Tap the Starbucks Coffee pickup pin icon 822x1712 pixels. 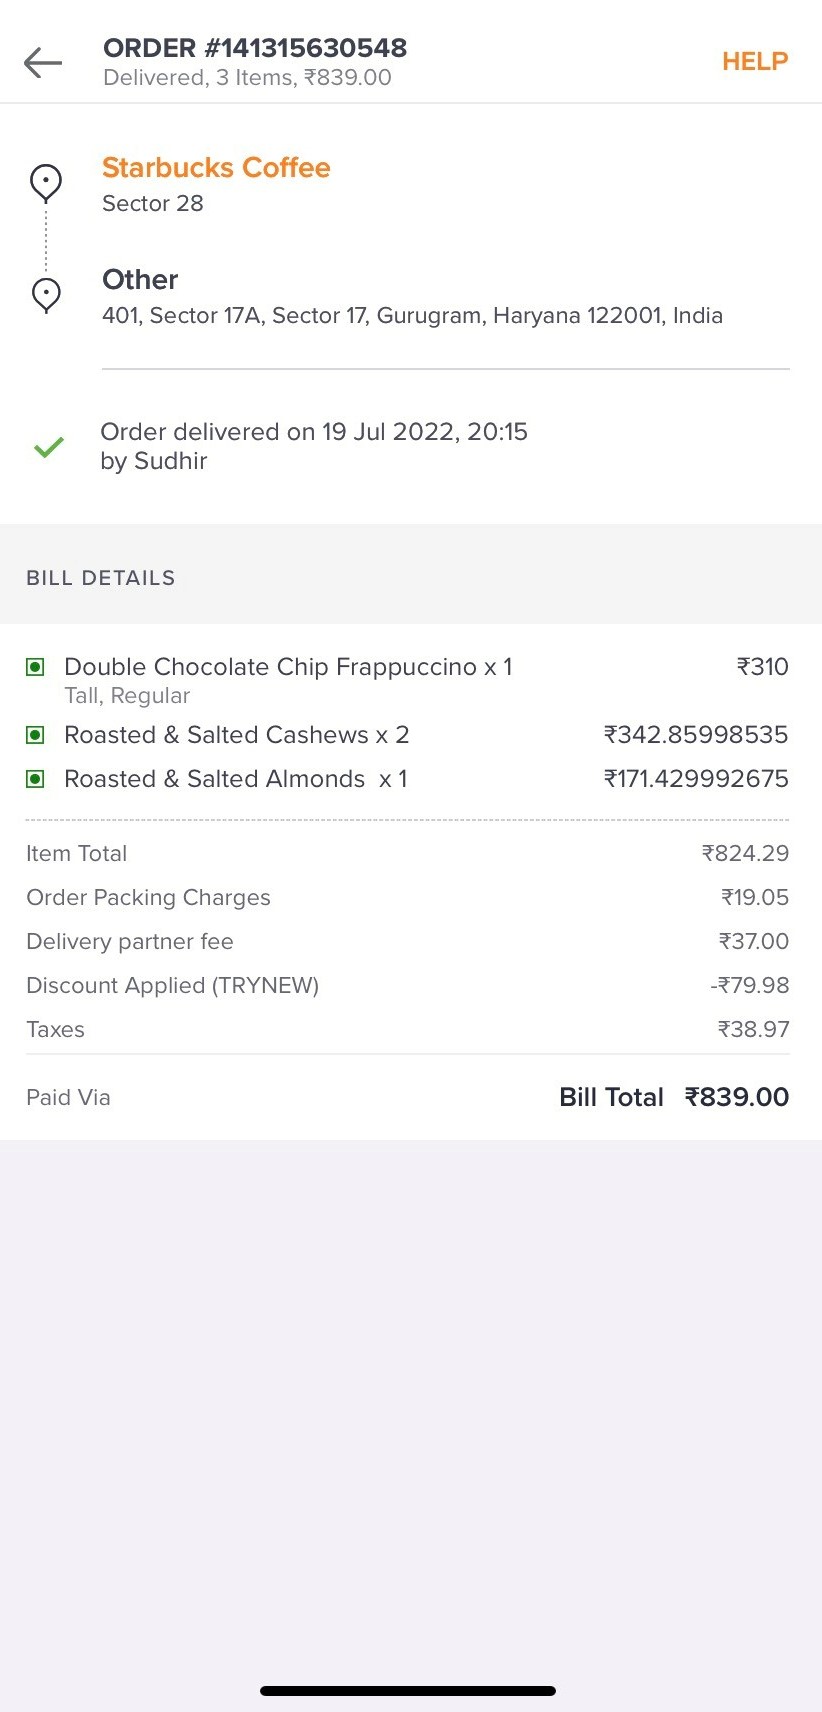[x=46, y=183]
